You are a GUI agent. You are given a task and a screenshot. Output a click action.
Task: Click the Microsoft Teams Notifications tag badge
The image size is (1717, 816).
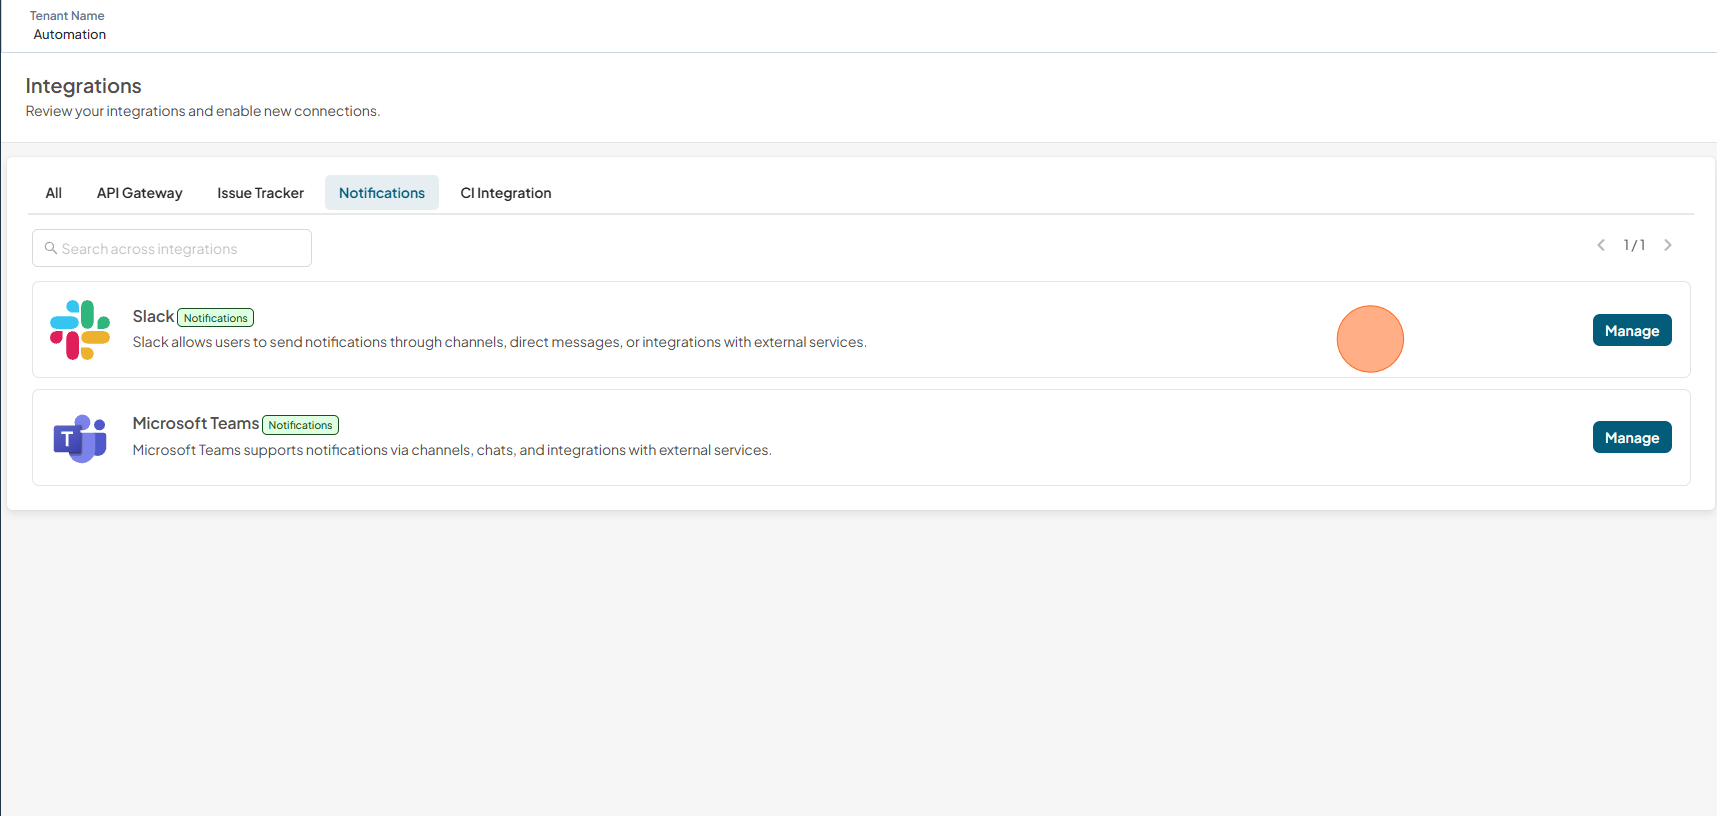coord(300,425)
